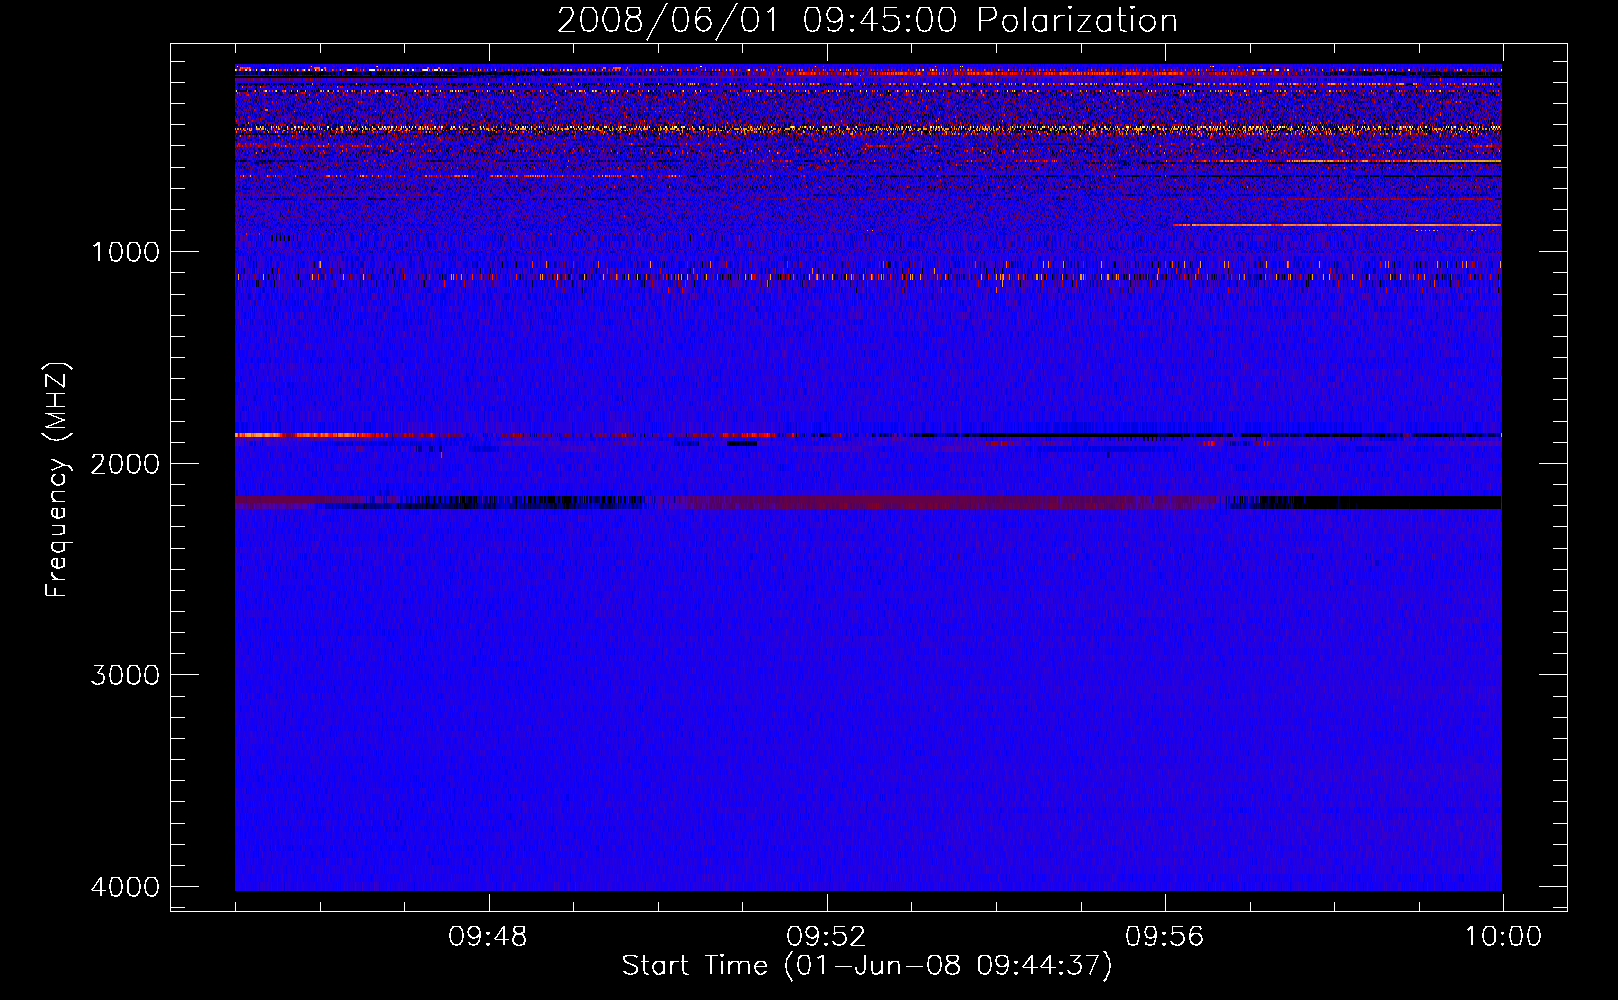This screenshot has width=1618, height=1000.
Task: Click the 4000 frequency tick label
Action: (125, 887)
